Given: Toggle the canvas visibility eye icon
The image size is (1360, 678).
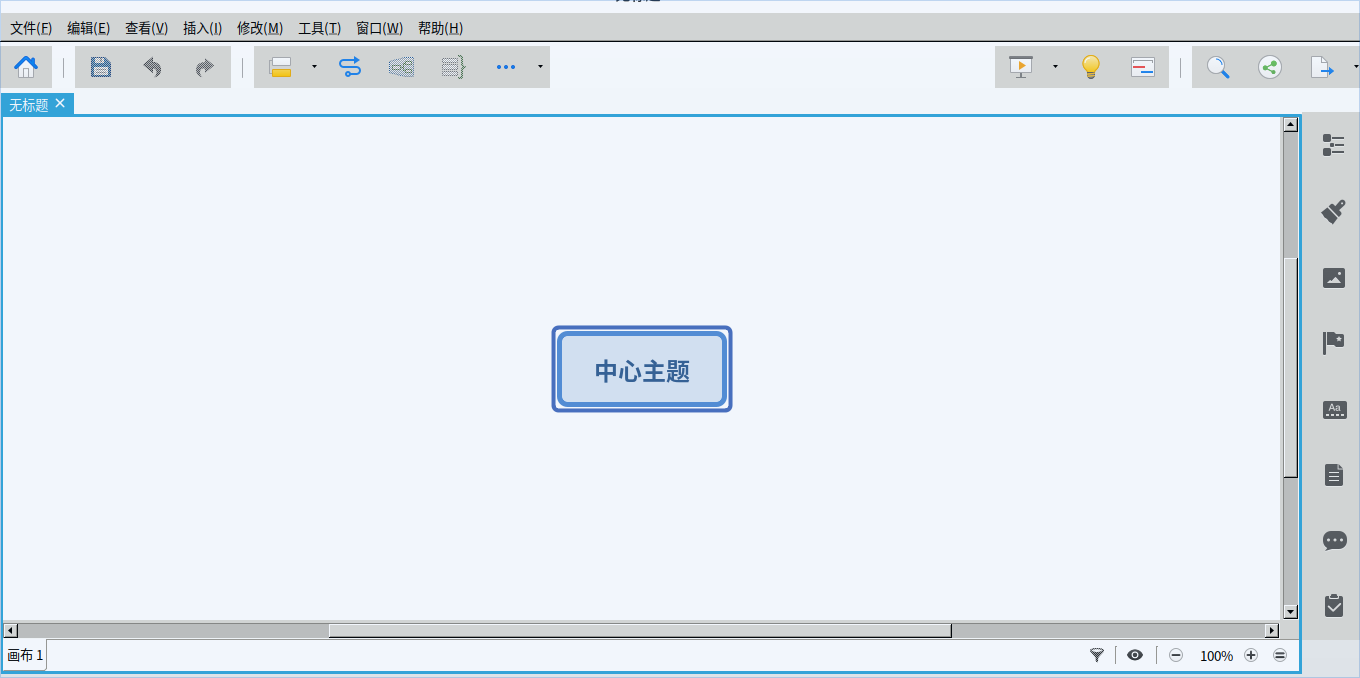Looking at the screenshot, I should pyautogui.click(x=1135, y=655).
